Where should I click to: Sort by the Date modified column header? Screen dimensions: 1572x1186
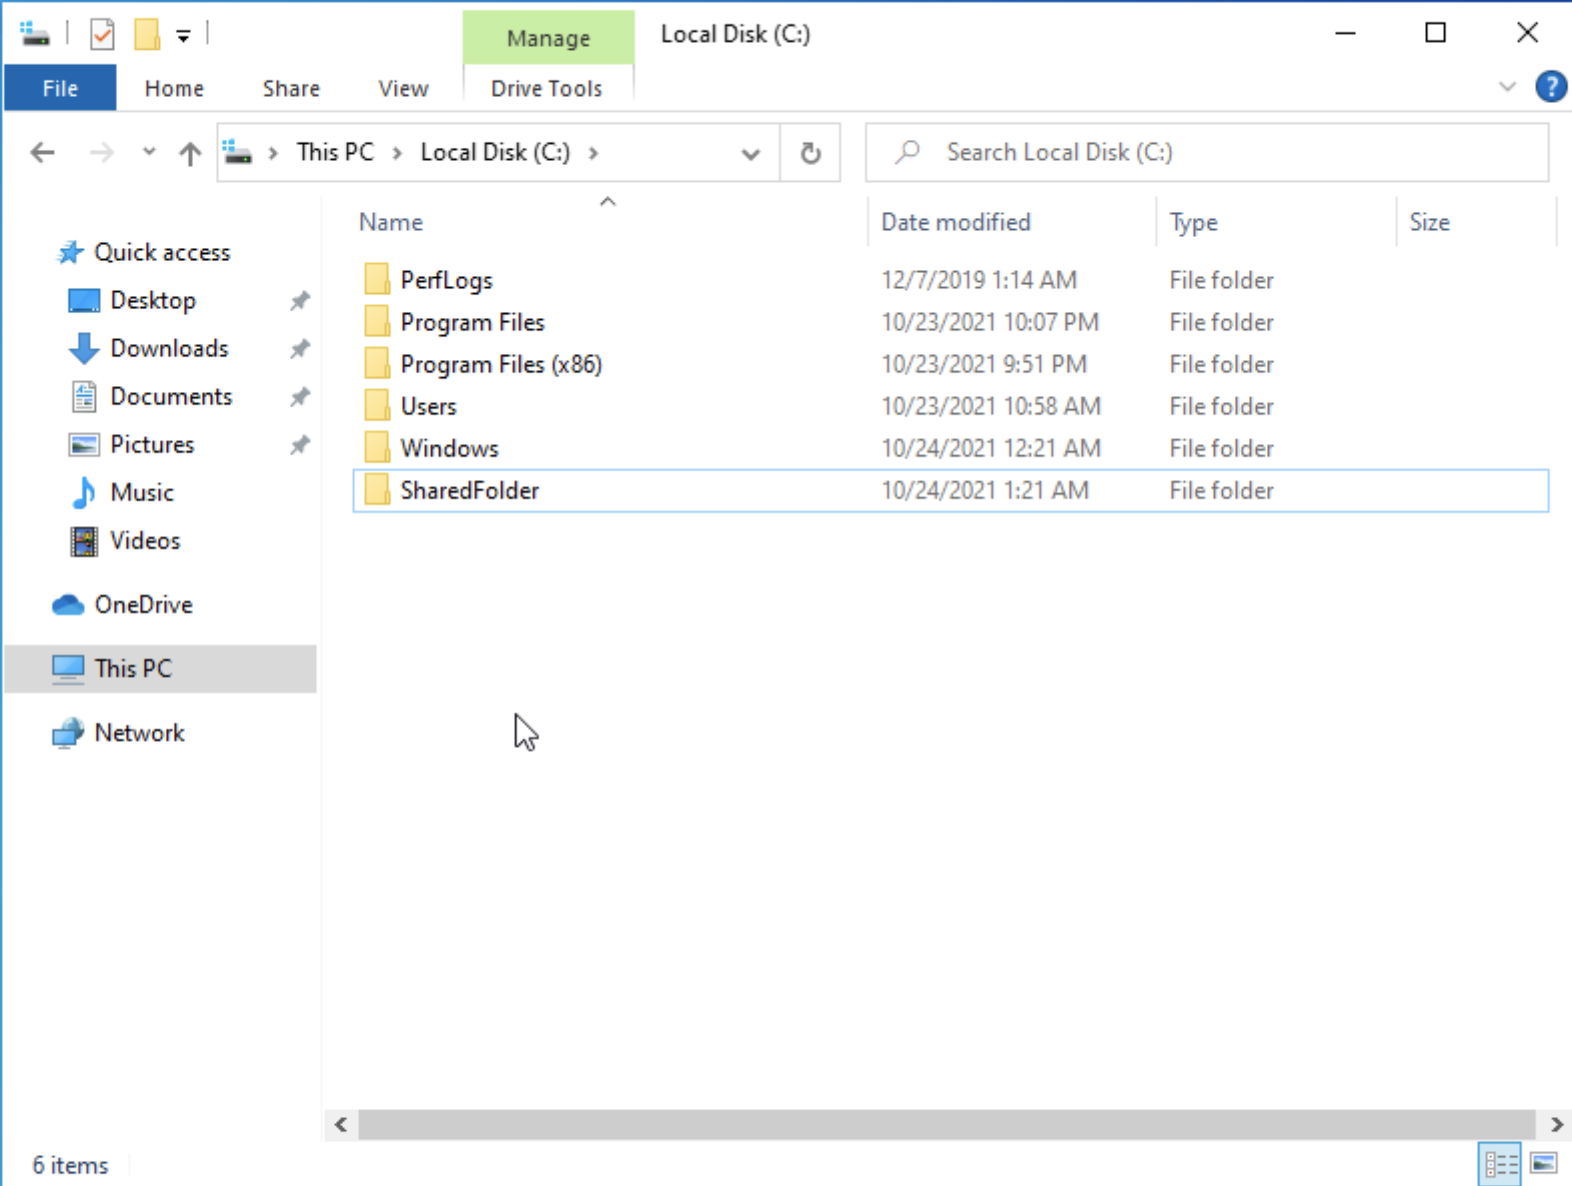click(955, 222)
